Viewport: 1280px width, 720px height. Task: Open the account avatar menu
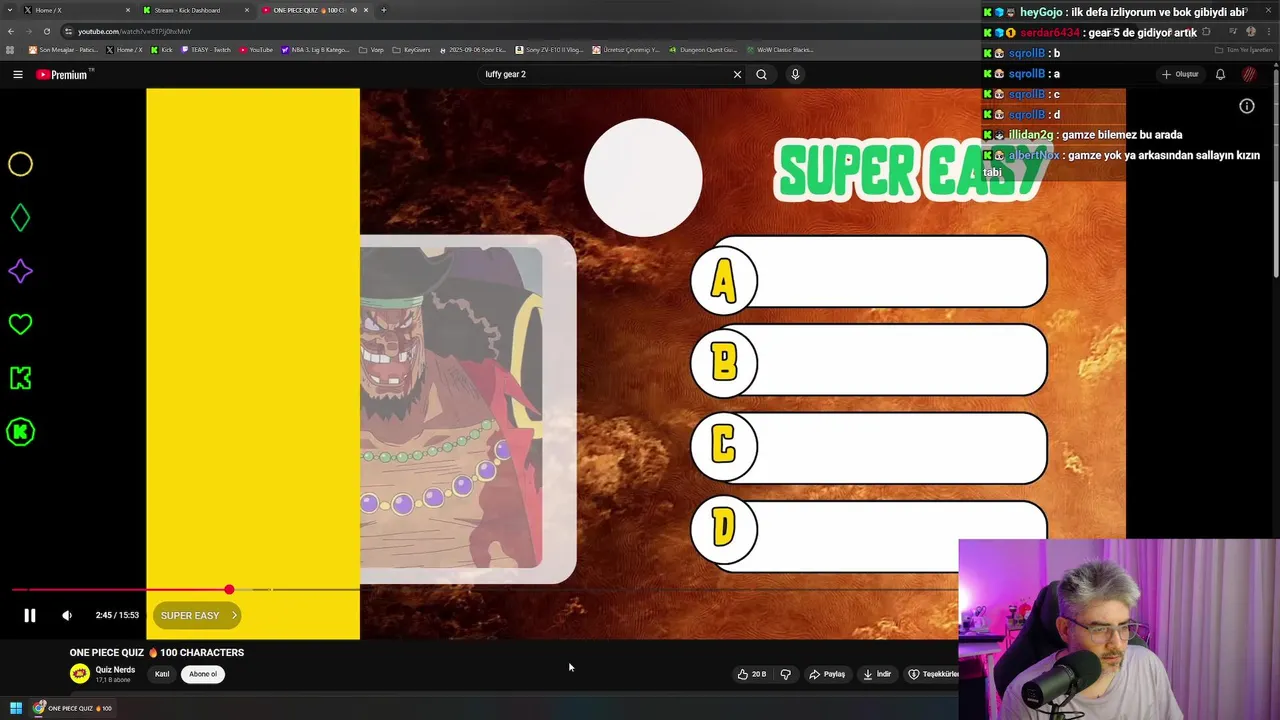(1249, 74)
